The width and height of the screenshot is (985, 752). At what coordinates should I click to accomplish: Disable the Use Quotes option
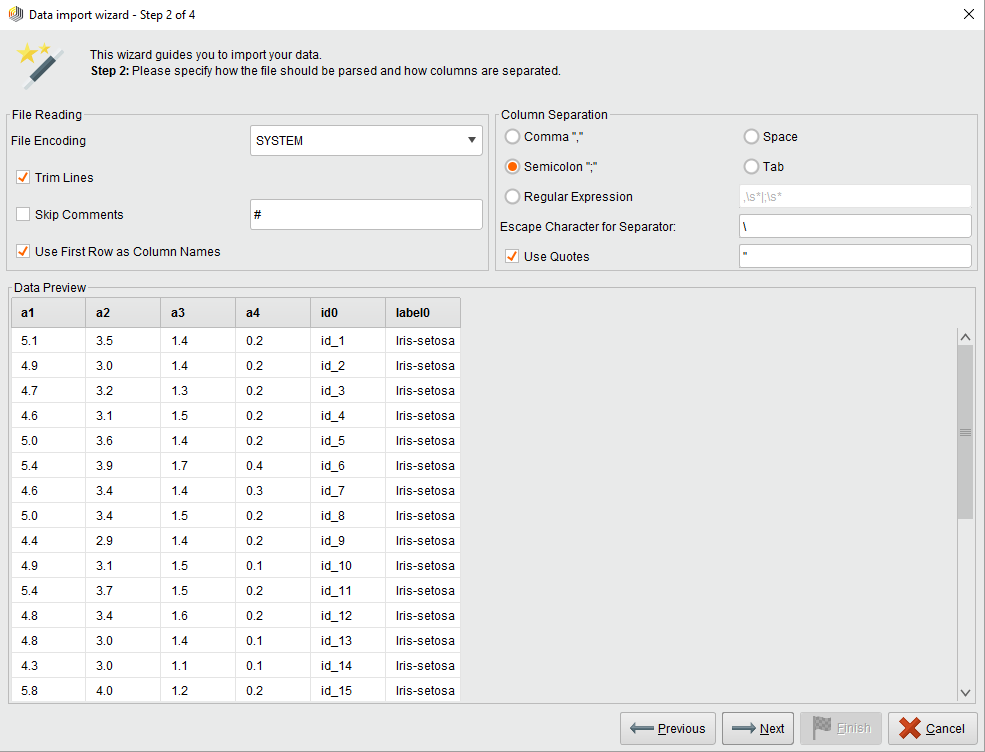pos(511,256)
